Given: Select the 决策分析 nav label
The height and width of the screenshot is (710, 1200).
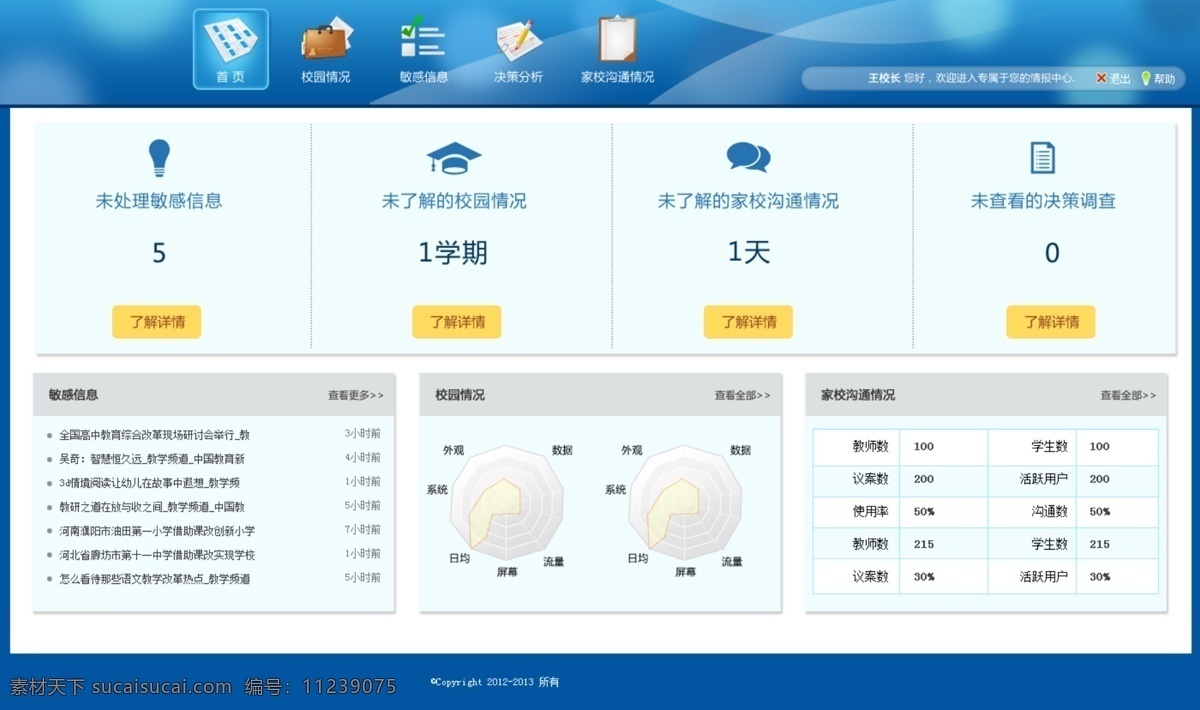Looking at the screenshot, I should point(518,77).
